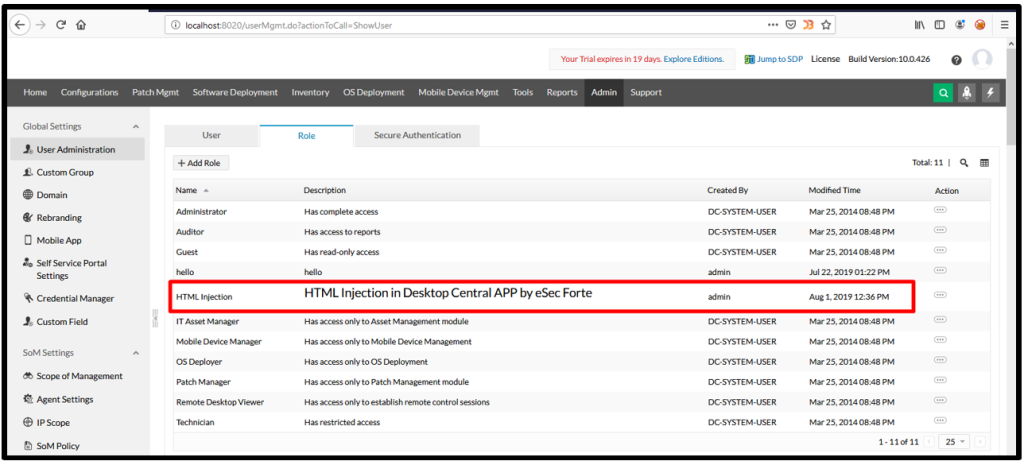The image size is (1024, 461).
Task: Open the Secure Authentication tab
Action: click(x=417, y=135)
